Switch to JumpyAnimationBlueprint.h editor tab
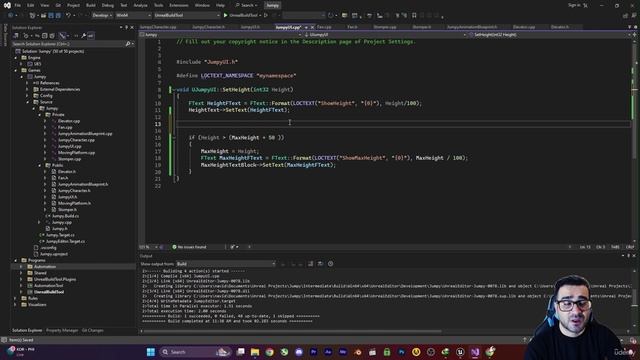Image resolution: width=640 pixels, height=360 pixels. click(472, 27)
